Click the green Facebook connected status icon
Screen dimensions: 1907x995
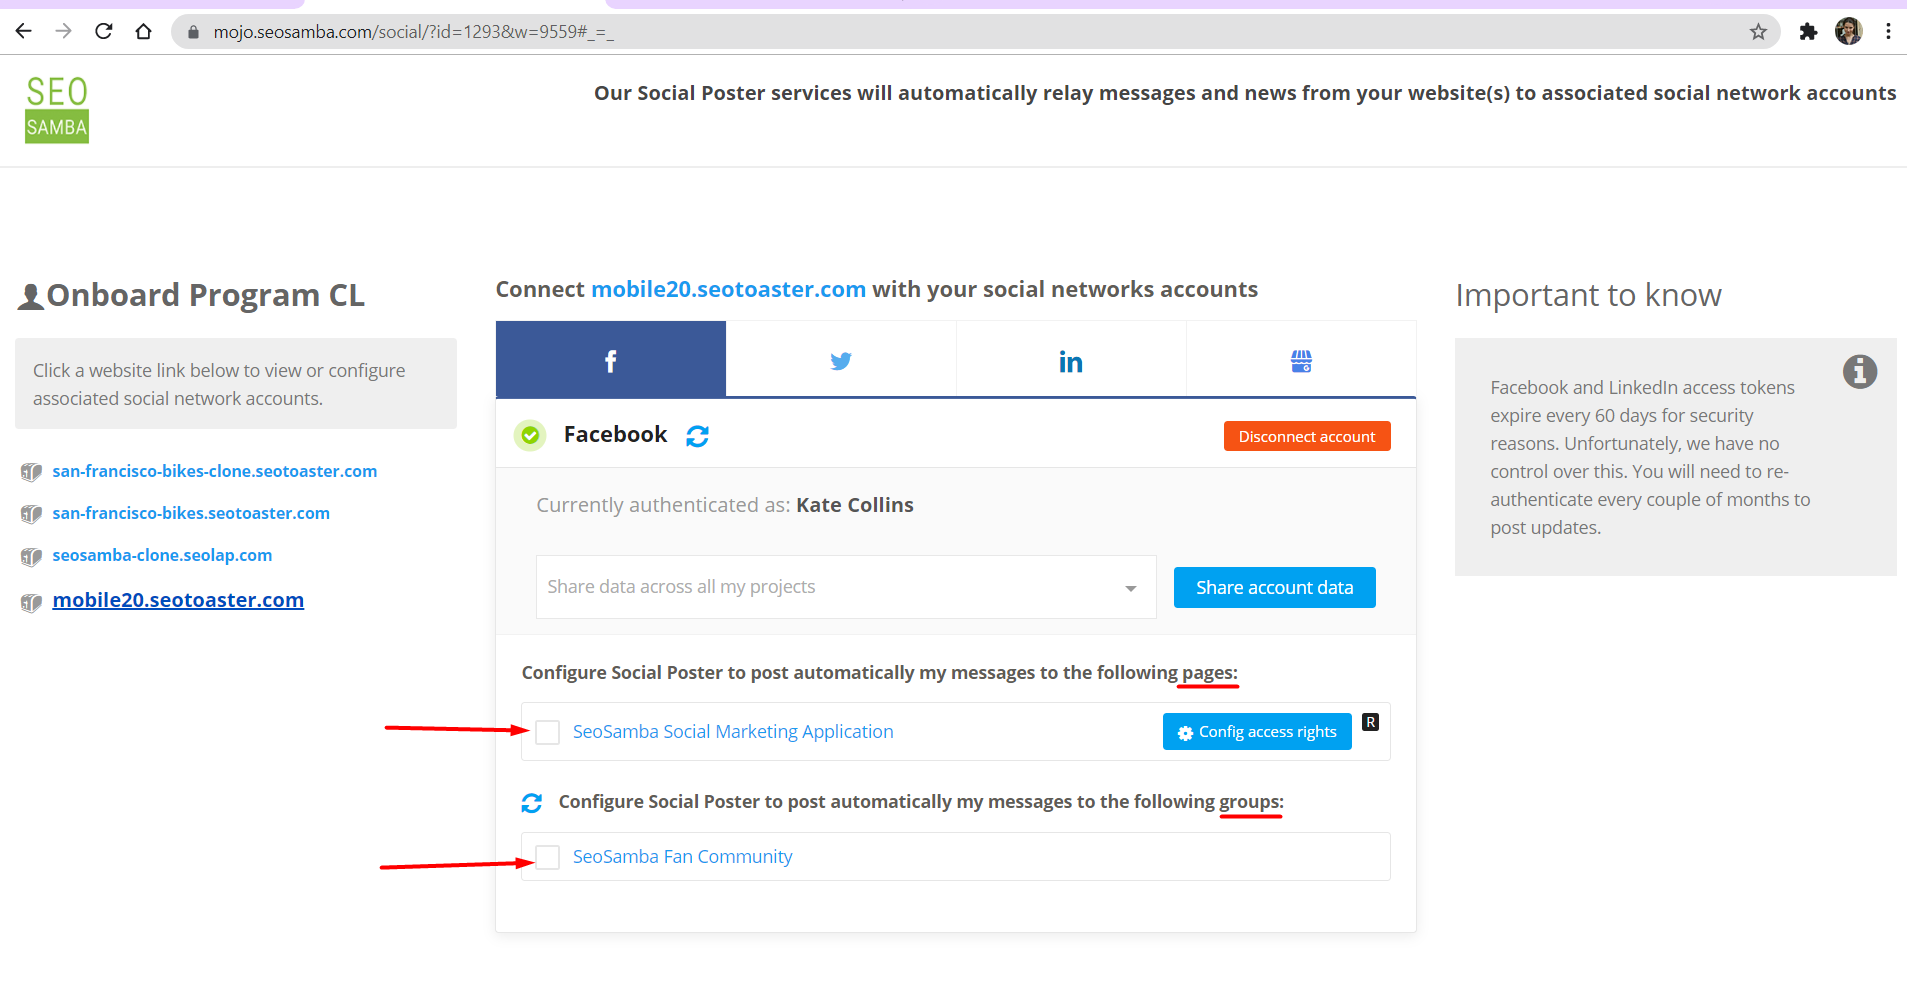pyautogui.click(x=530, y=435)
